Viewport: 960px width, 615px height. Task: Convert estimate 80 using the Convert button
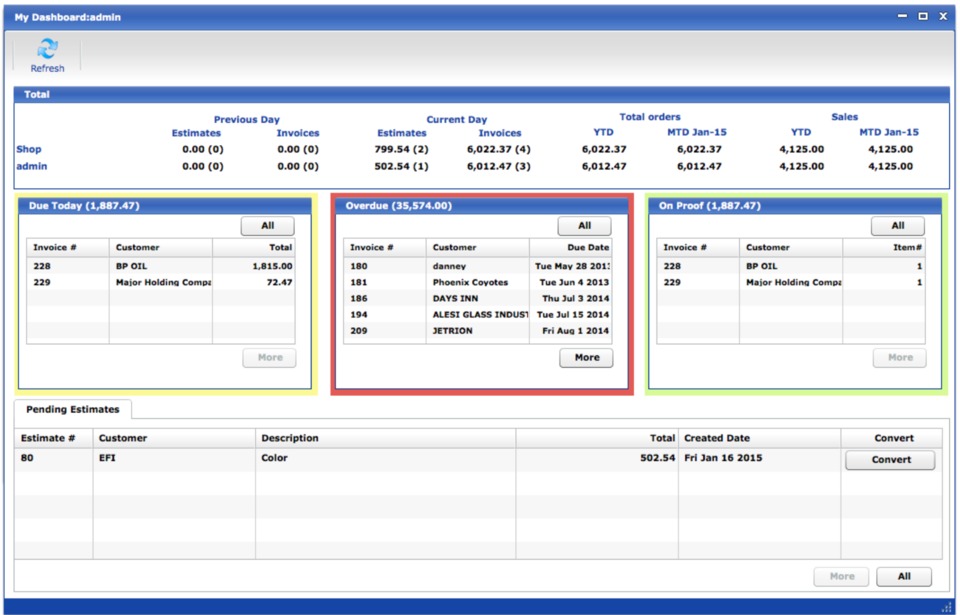pos(890,460)
